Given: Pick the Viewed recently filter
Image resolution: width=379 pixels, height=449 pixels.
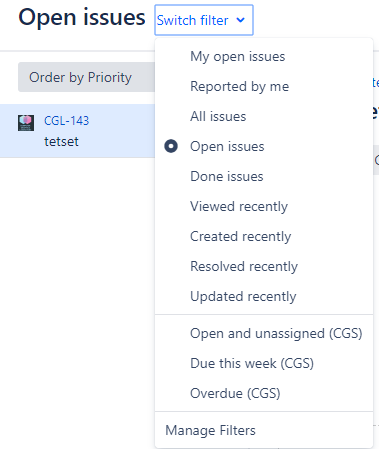Looking at the screenshot, I should (264, 206).
